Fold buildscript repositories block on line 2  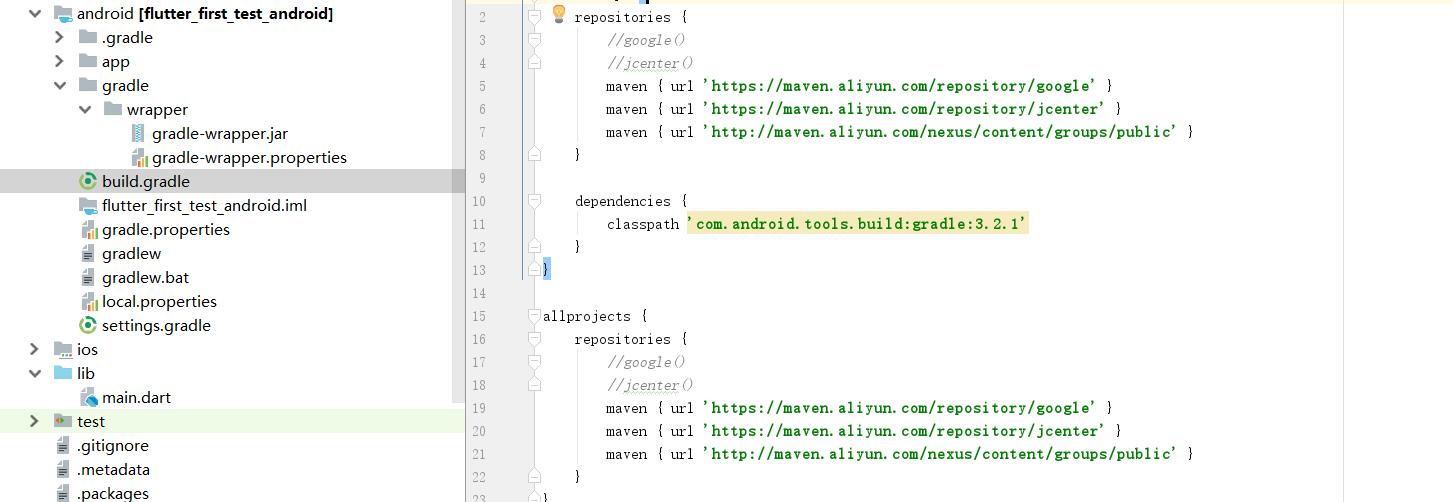pyautogui.click(x=534, y=17)
